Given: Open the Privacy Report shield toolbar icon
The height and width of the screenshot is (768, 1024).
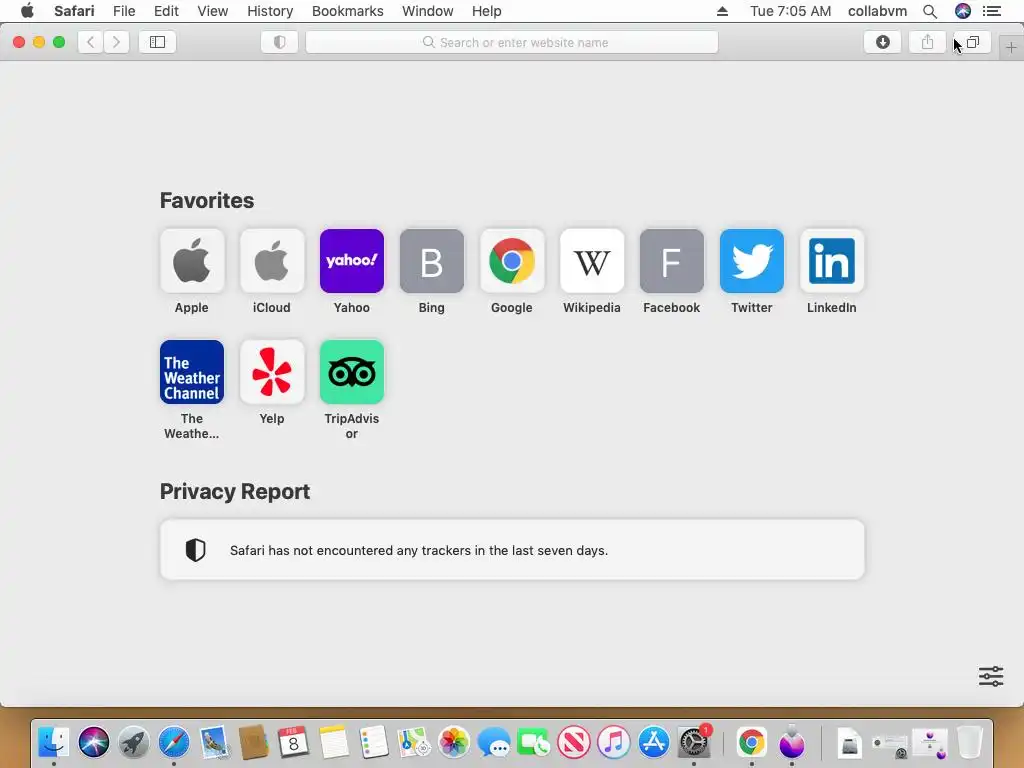Looking at the screenshot, I should point(280,42).
